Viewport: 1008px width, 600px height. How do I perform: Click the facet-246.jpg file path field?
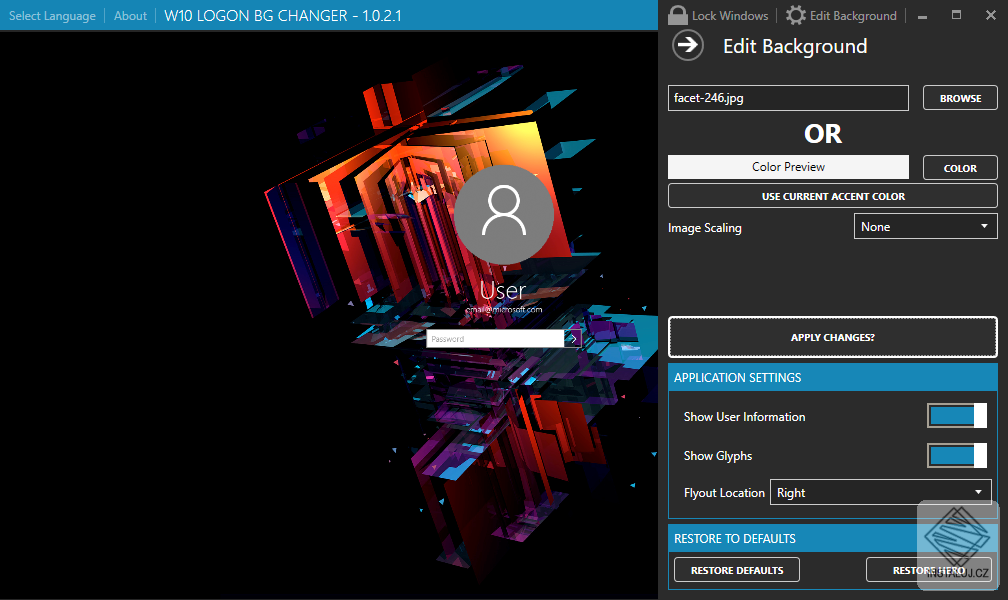tap(788, 98)
